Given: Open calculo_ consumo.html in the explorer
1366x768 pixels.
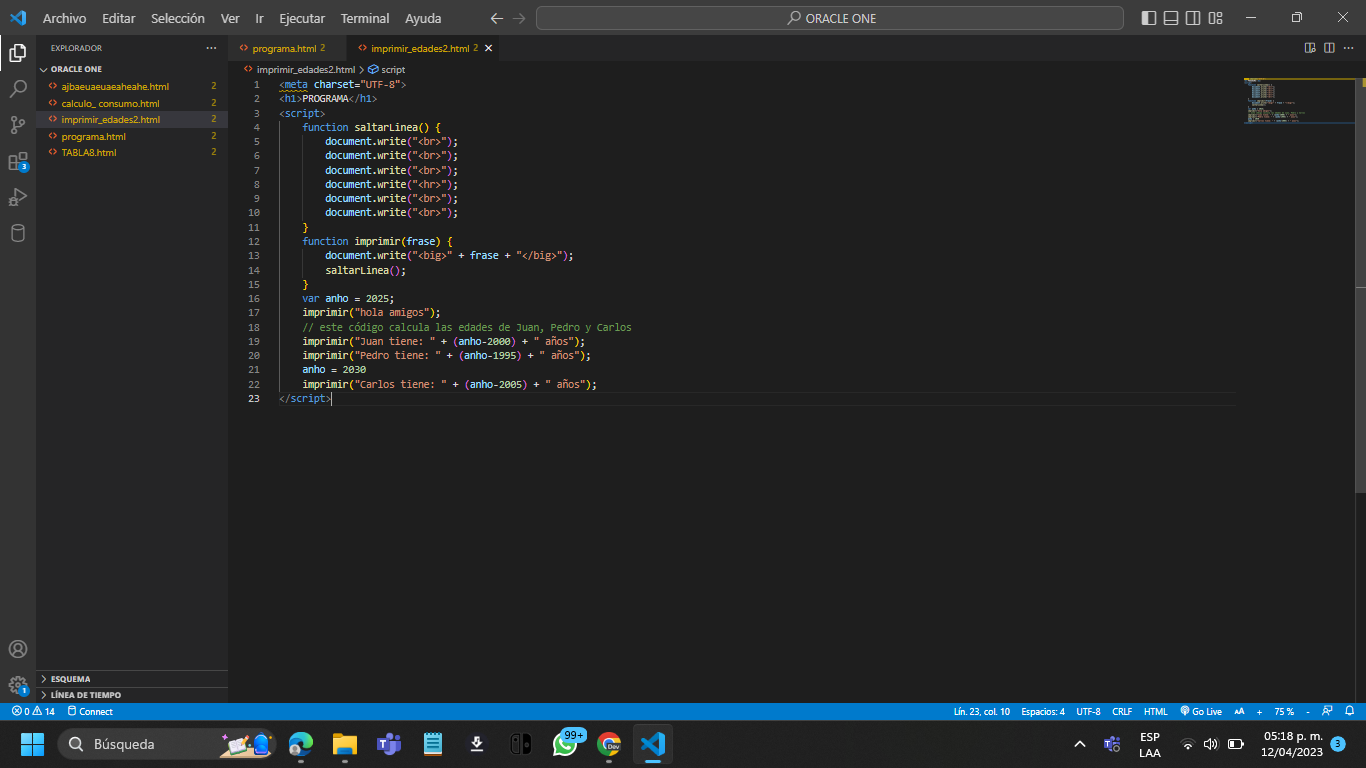Looking at the screenshot, I should click(132, 103).
